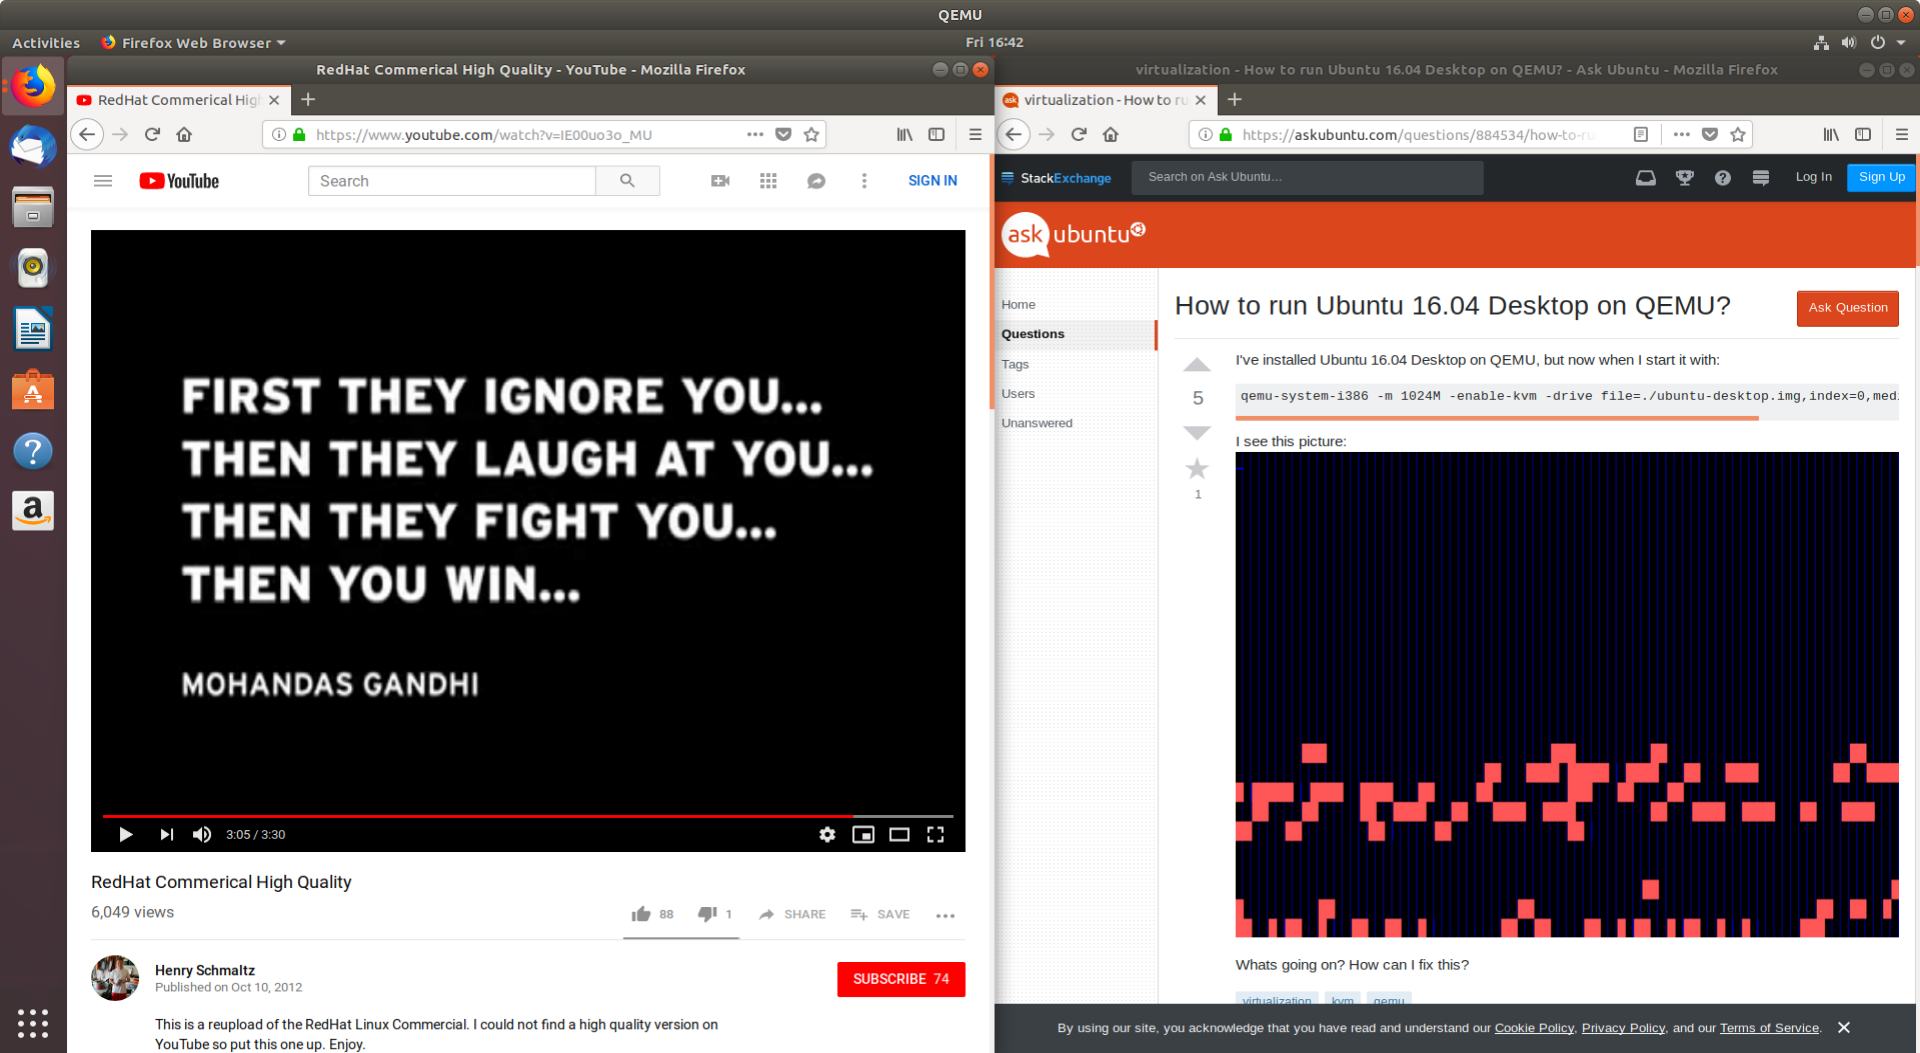Open page actions menu in YouTube address bar
This screenshot has width=1920, height=1053.
click(755, 134)
